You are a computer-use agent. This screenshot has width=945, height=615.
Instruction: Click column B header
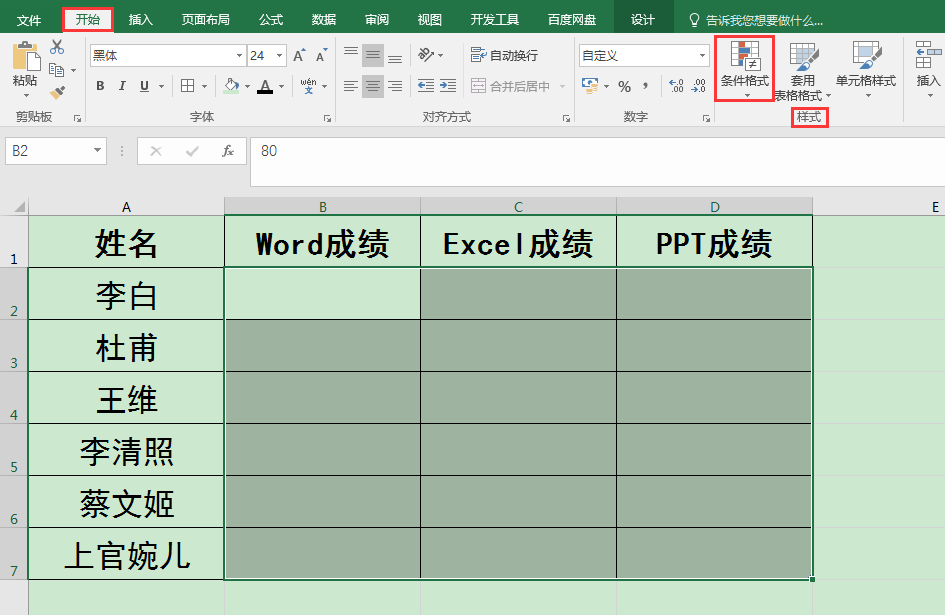(x=322, y=206)
